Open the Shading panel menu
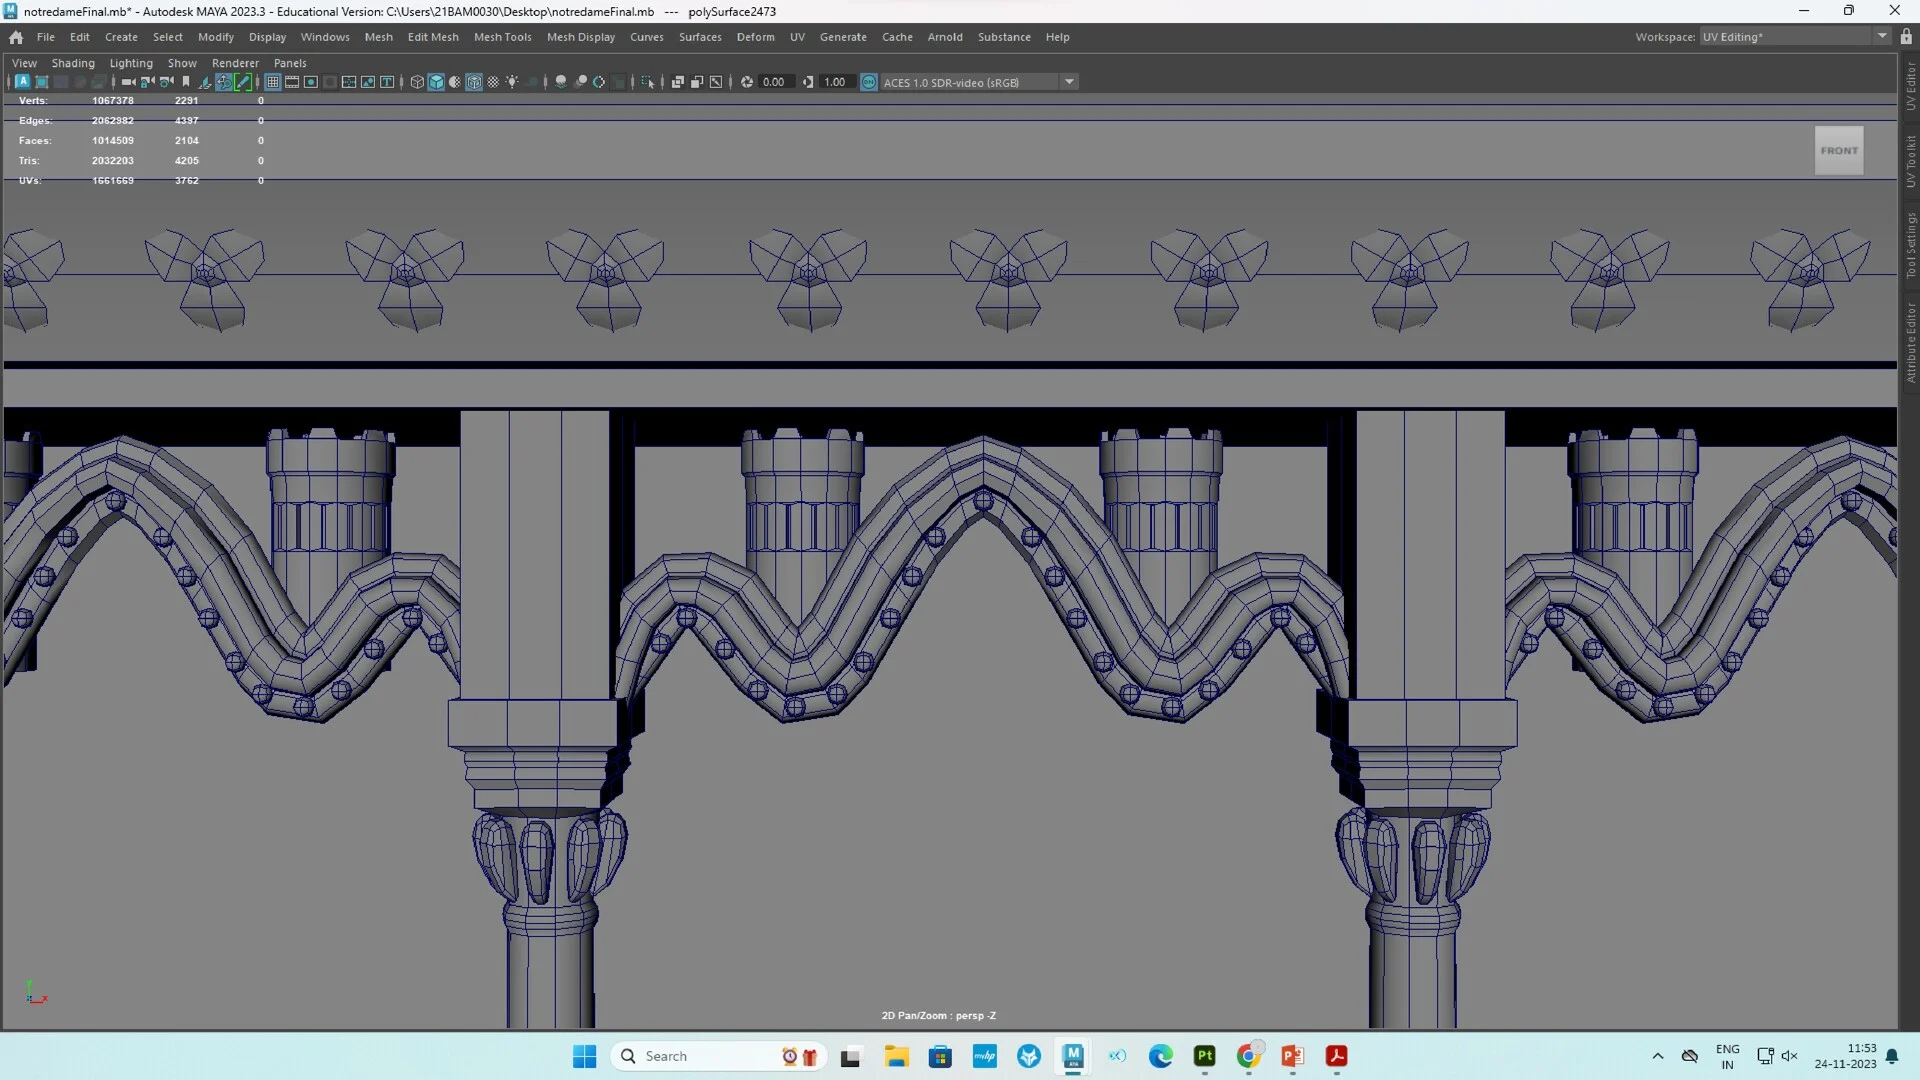 tap(73, 63)
